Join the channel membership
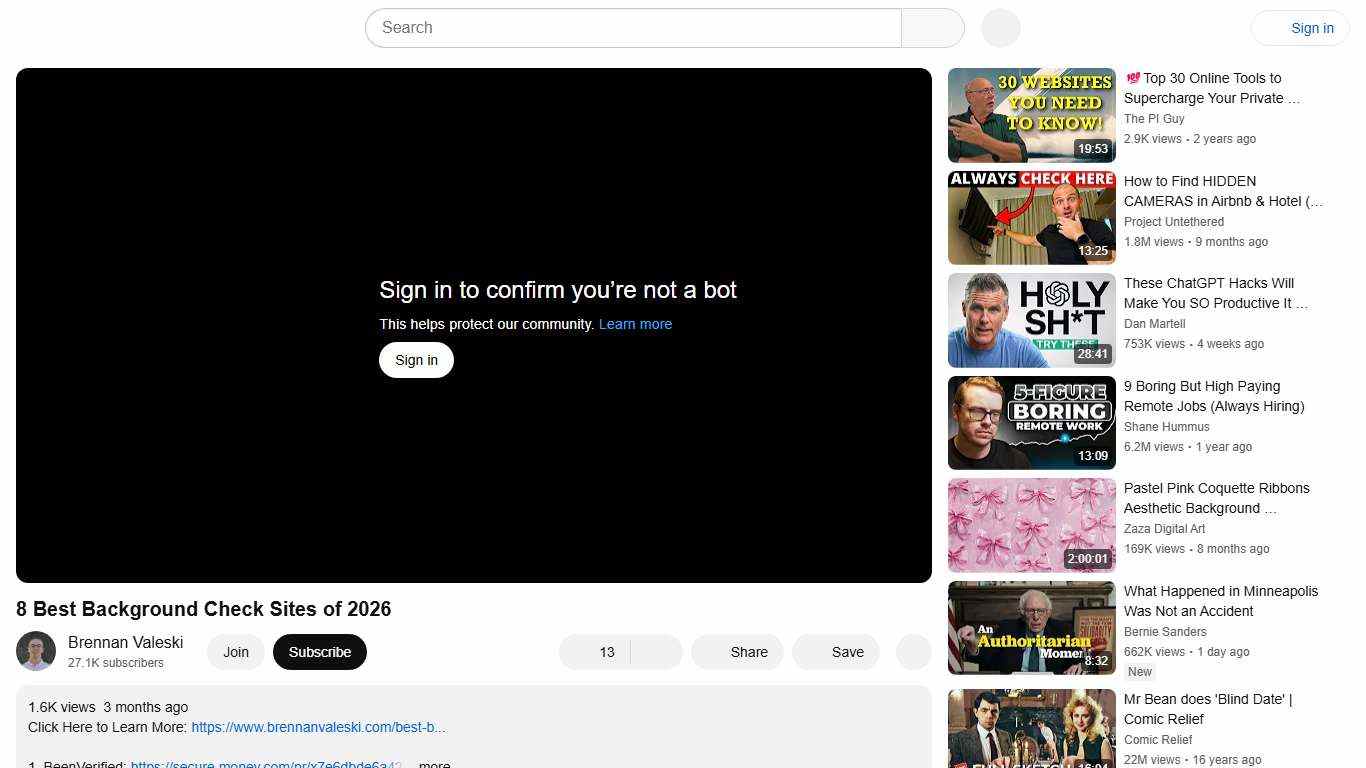This screenshot has width=1366, height=768. (x=235, y=651)
